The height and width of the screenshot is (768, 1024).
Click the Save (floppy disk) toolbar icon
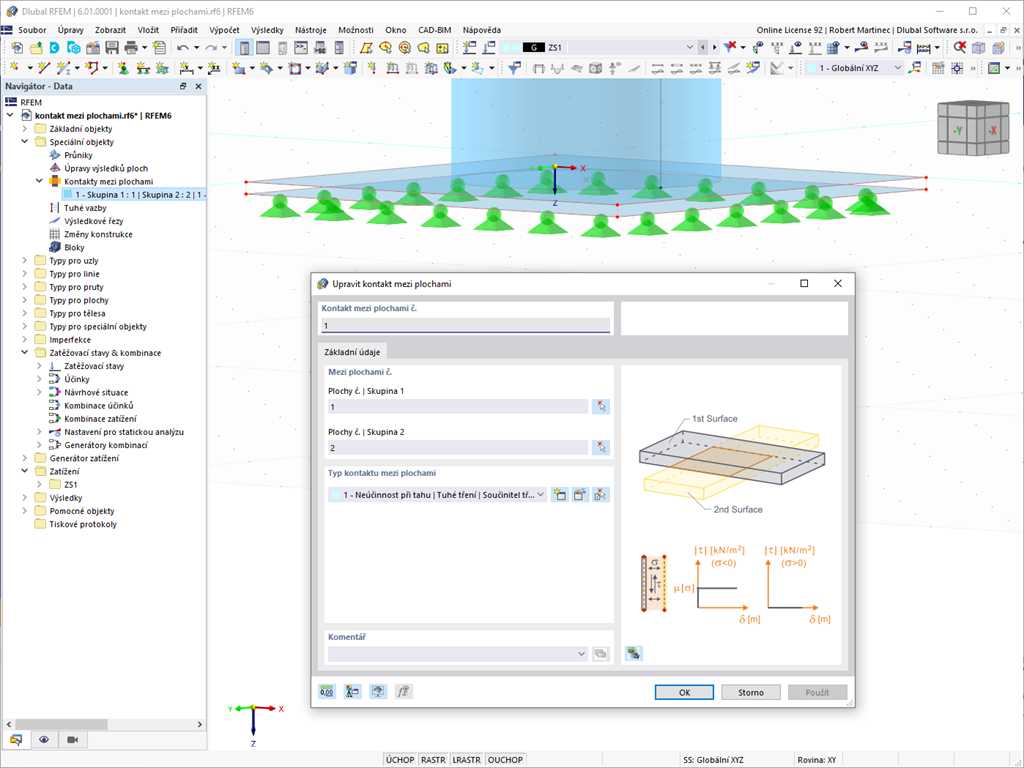pos(112,48)
